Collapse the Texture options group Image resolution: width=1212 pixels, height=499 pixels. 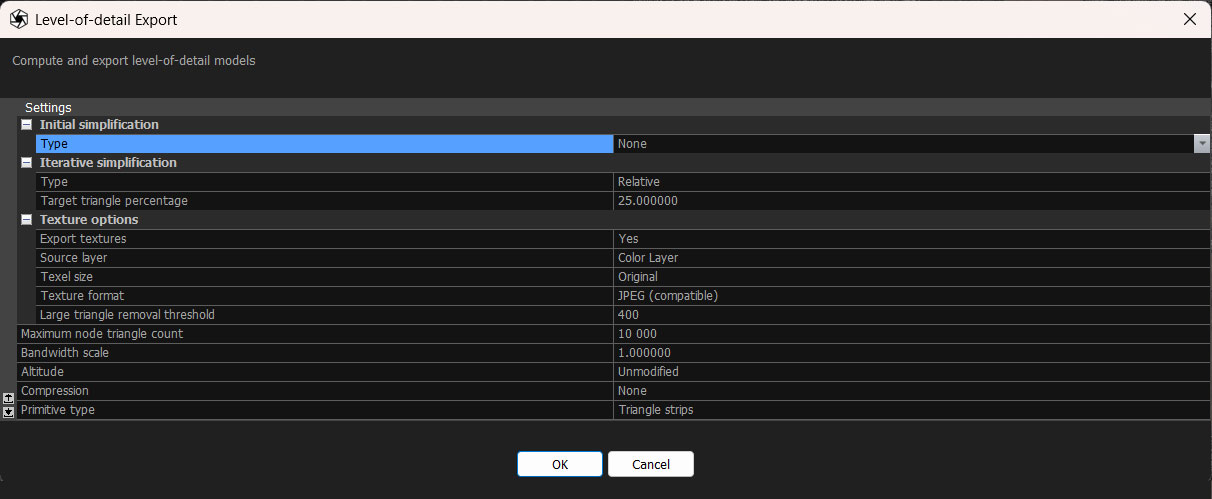[x=27, y=220]
